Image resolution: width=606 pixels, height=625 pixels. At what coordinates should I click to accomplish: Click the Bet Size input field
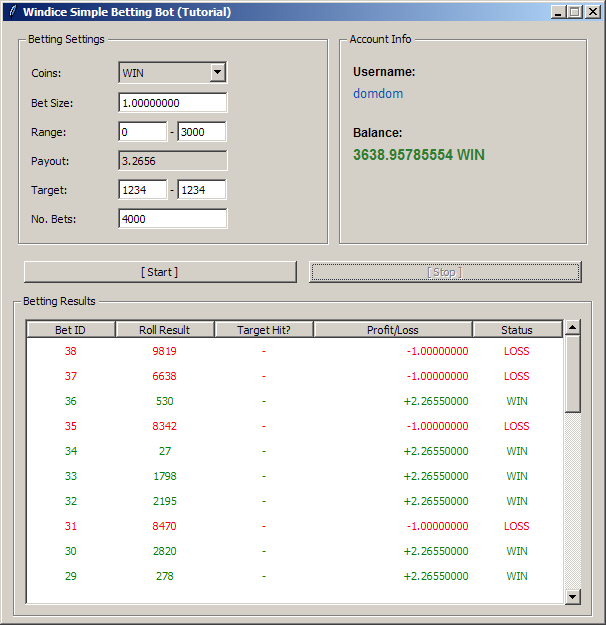pos(173,103)
